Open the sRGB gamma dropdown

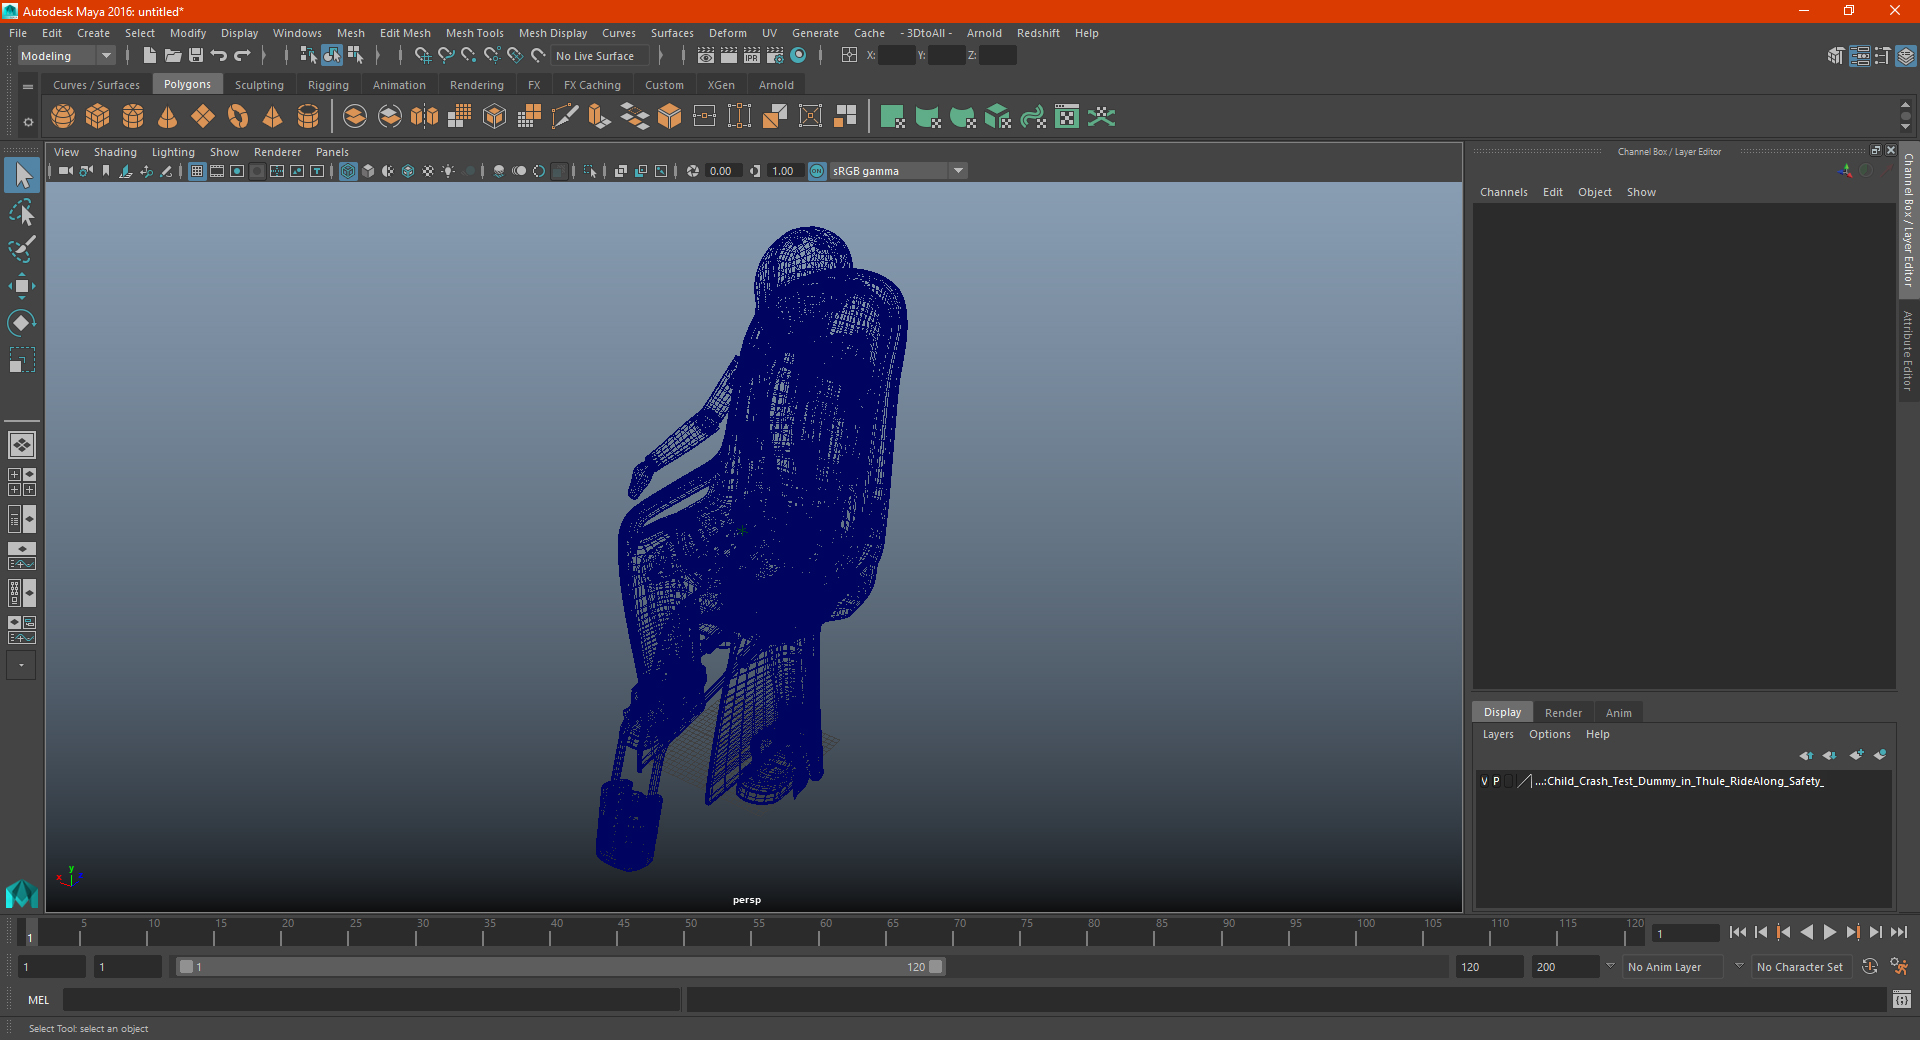898,171
